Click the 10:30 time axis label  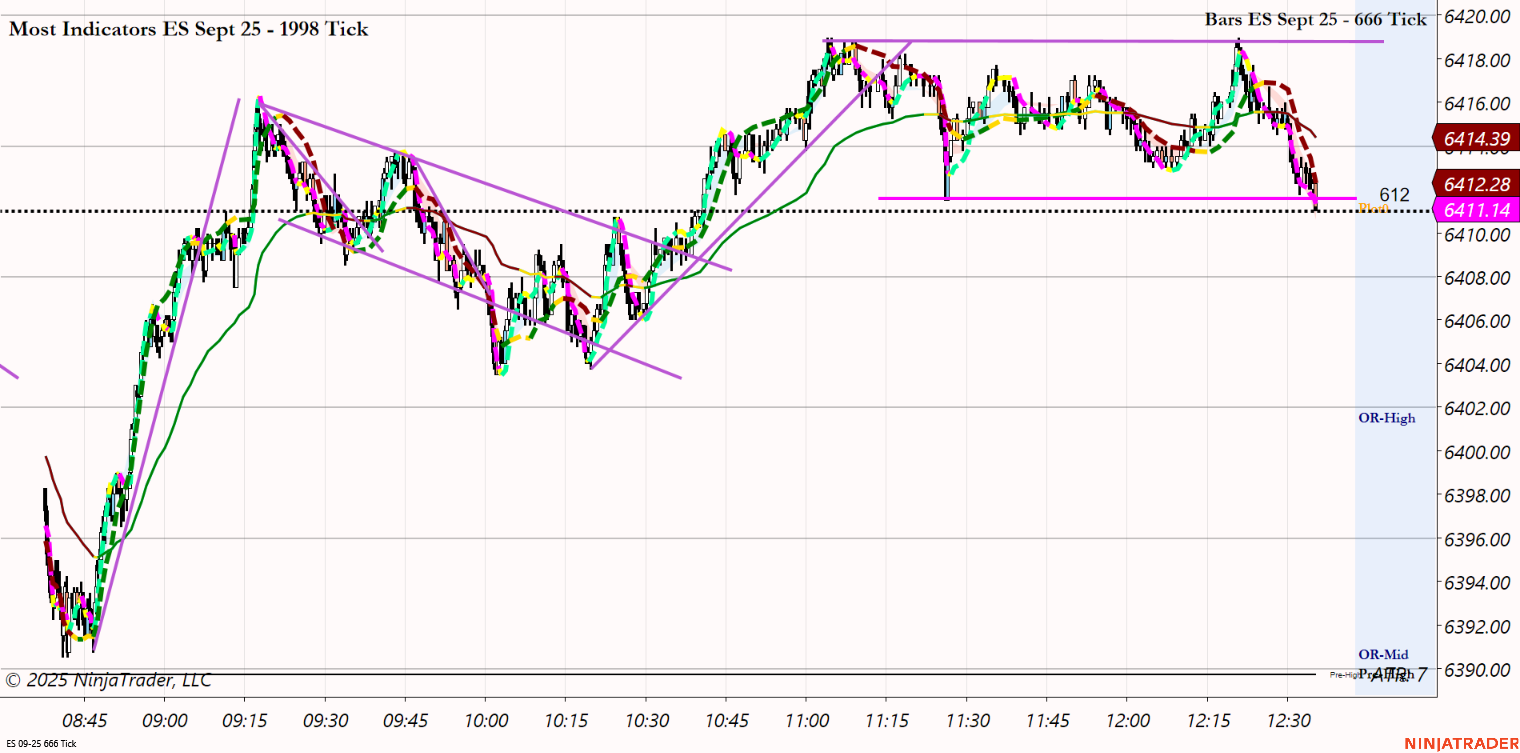click(645, 720)
